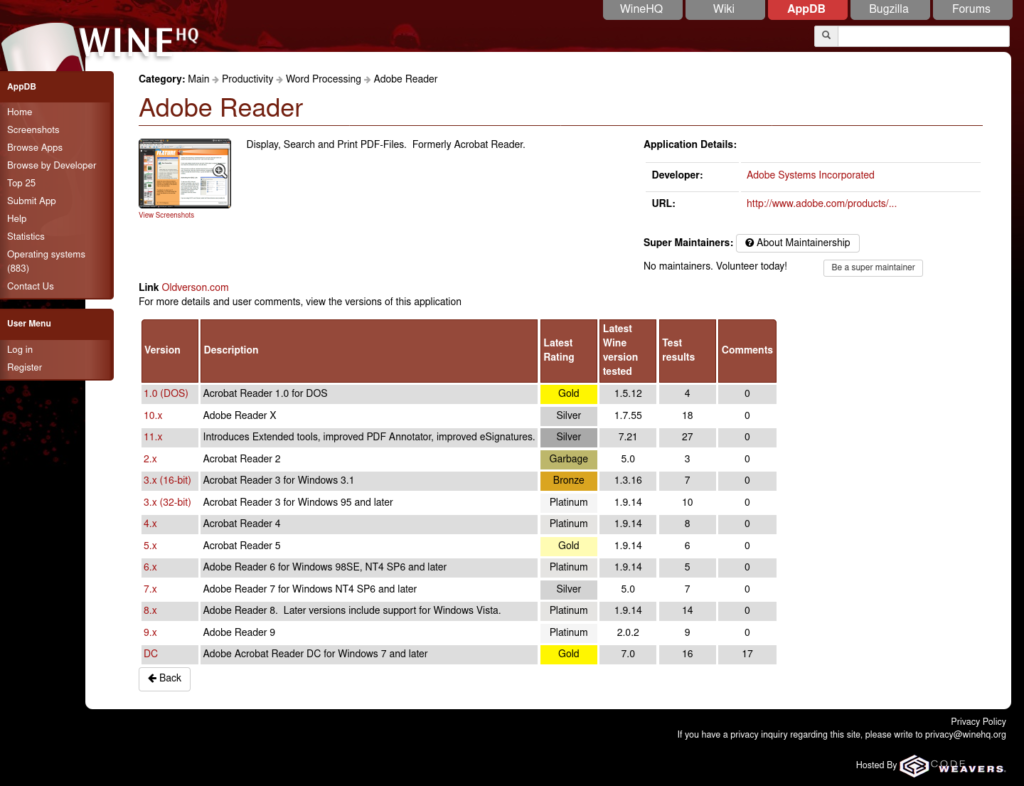Open Statistics in the sidebar

pyautogui.click(x=26, y=236)
